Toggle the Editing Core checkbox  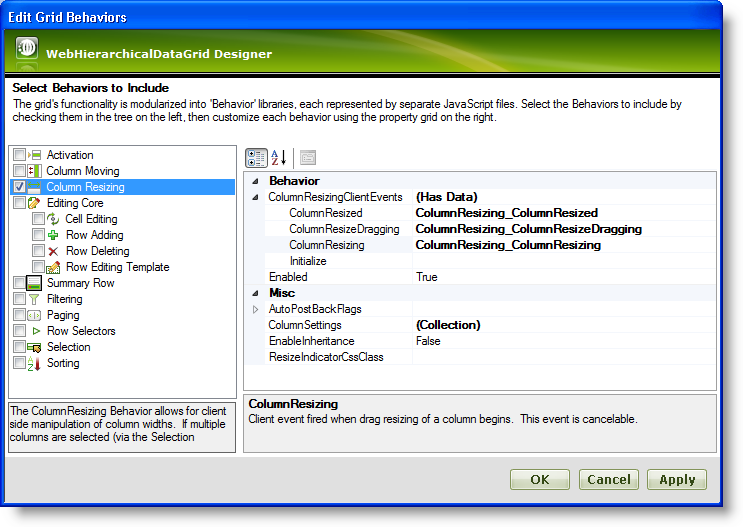(x=19, y=203)
